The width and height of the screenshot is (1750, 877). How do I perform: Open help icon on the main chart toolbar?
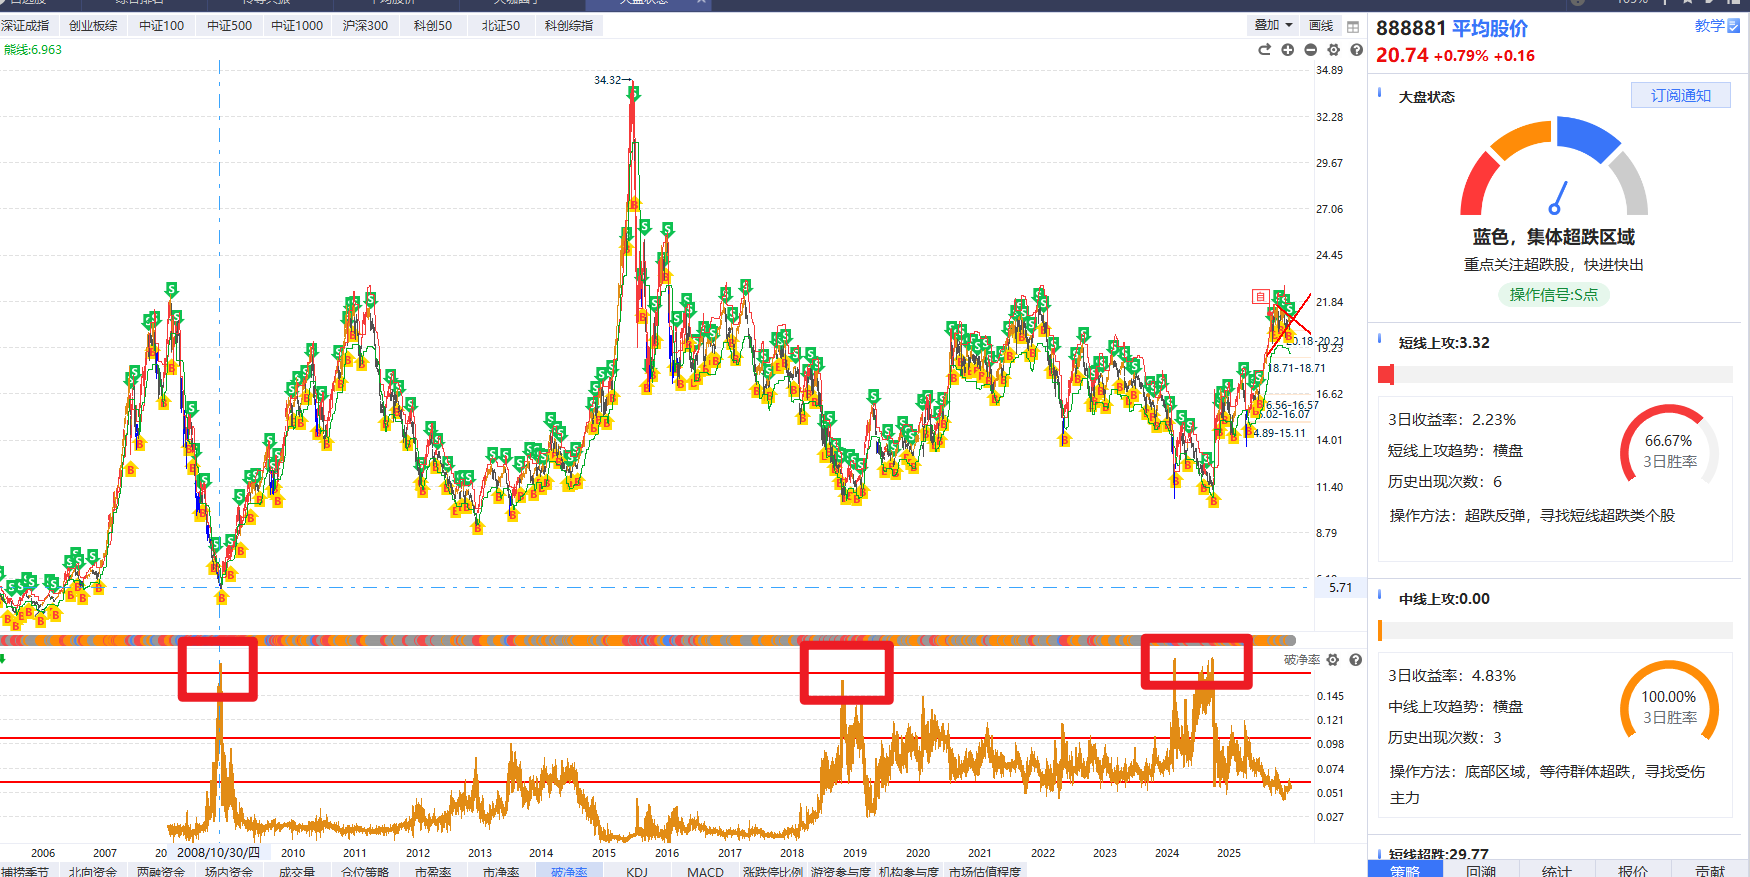tap(1356, 50)
